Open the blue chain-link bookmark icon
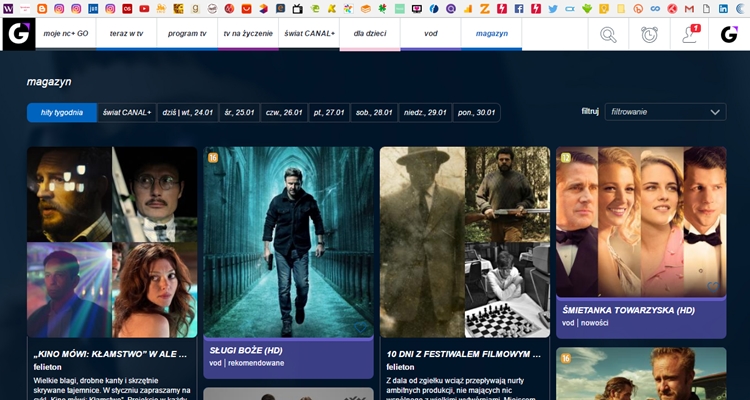This screenshot has height=400, width=750. click(x=655, y=8)
